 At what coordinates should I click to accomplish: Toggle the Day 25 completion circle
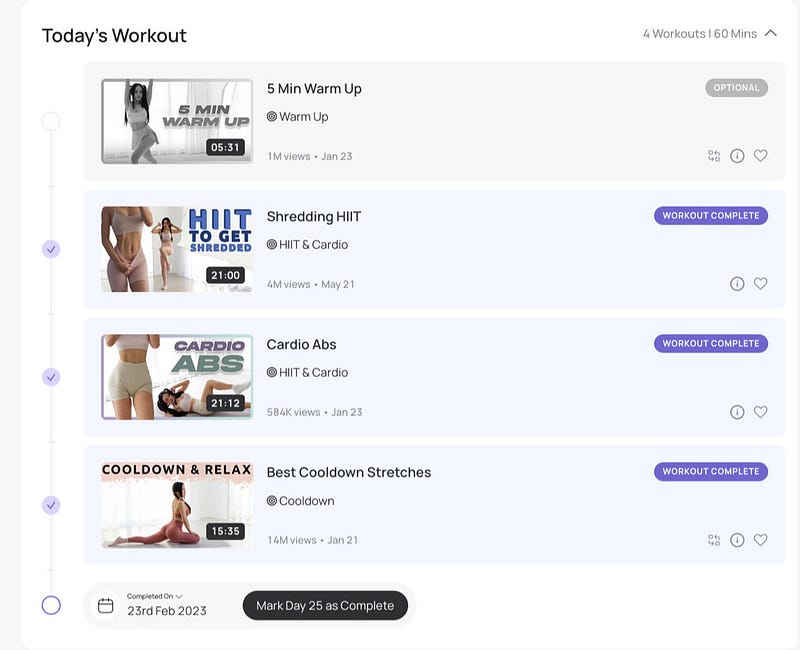[x=51, y=605]
